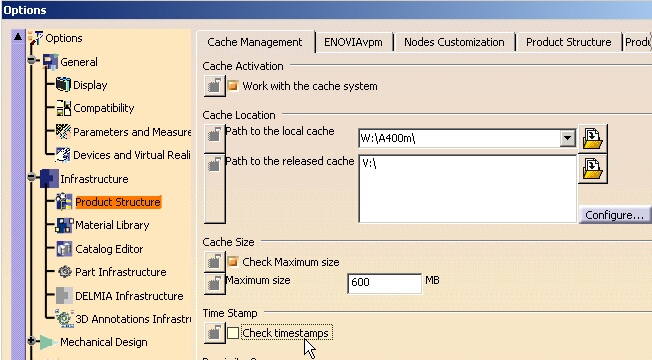Select Compatibility in the options tree

(x=104, y=108)
